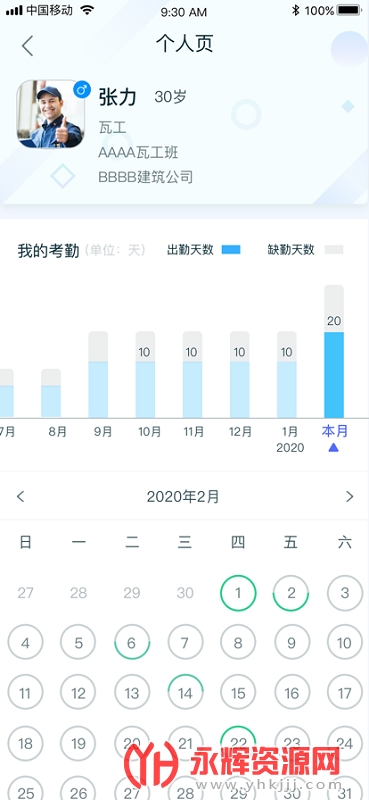Select the 本月 bar showing 20
The height and width of the screenshot is (800, 369).
[334, 351]
